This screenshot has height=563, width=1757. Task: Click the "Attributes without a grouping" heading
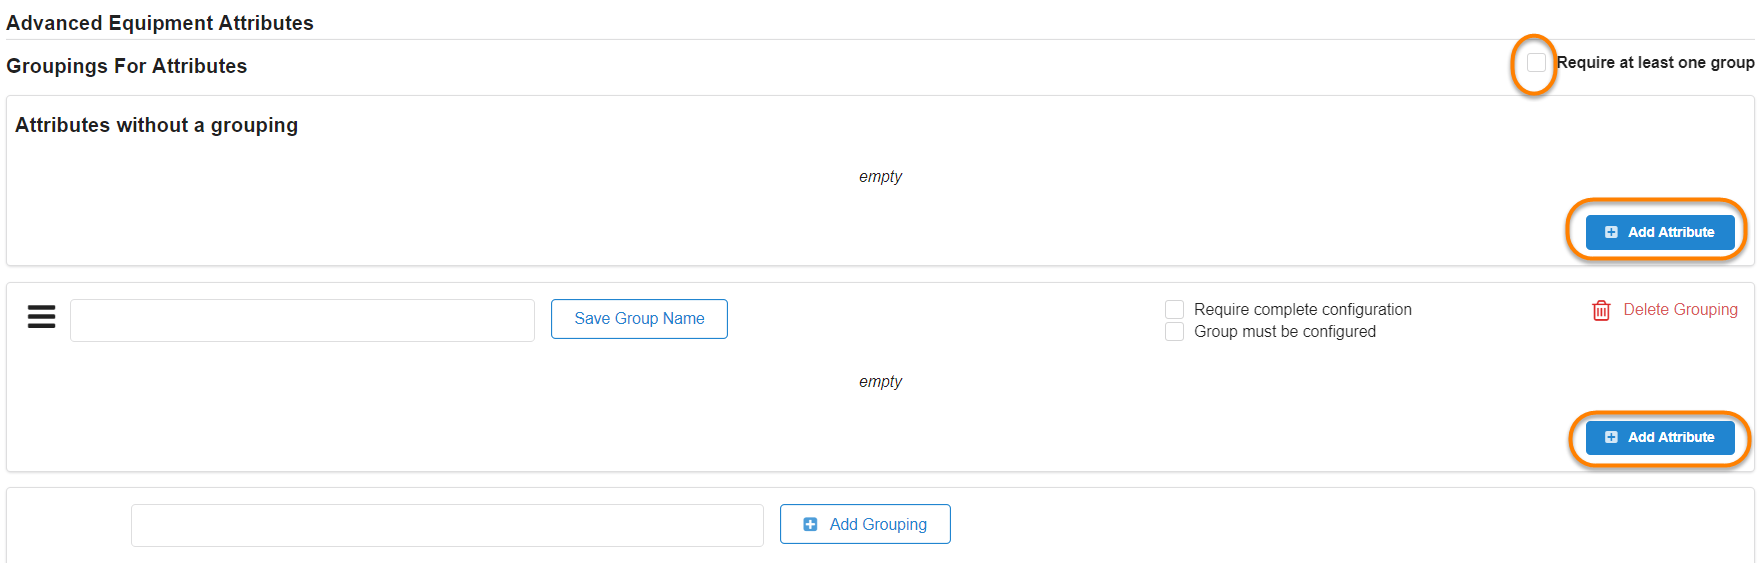[x=156, y=125]
